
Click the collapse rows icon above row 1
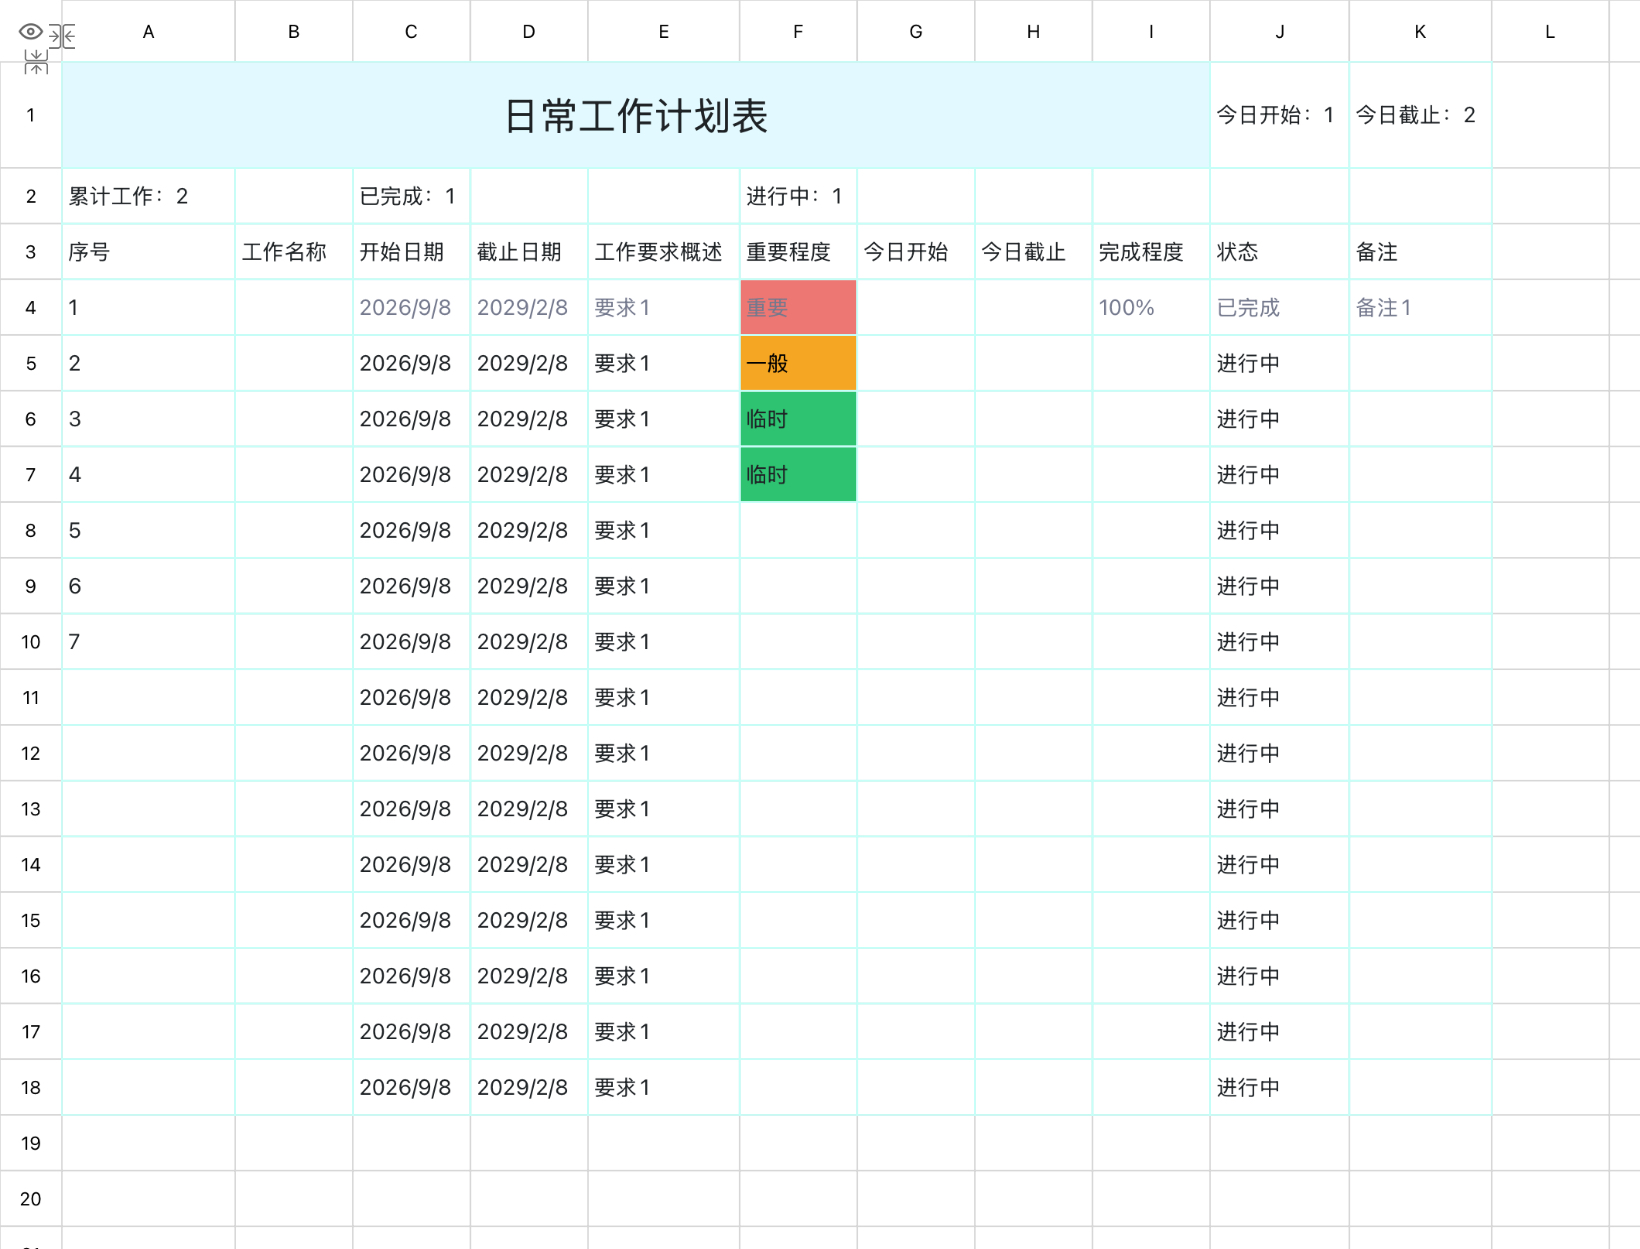36,63
